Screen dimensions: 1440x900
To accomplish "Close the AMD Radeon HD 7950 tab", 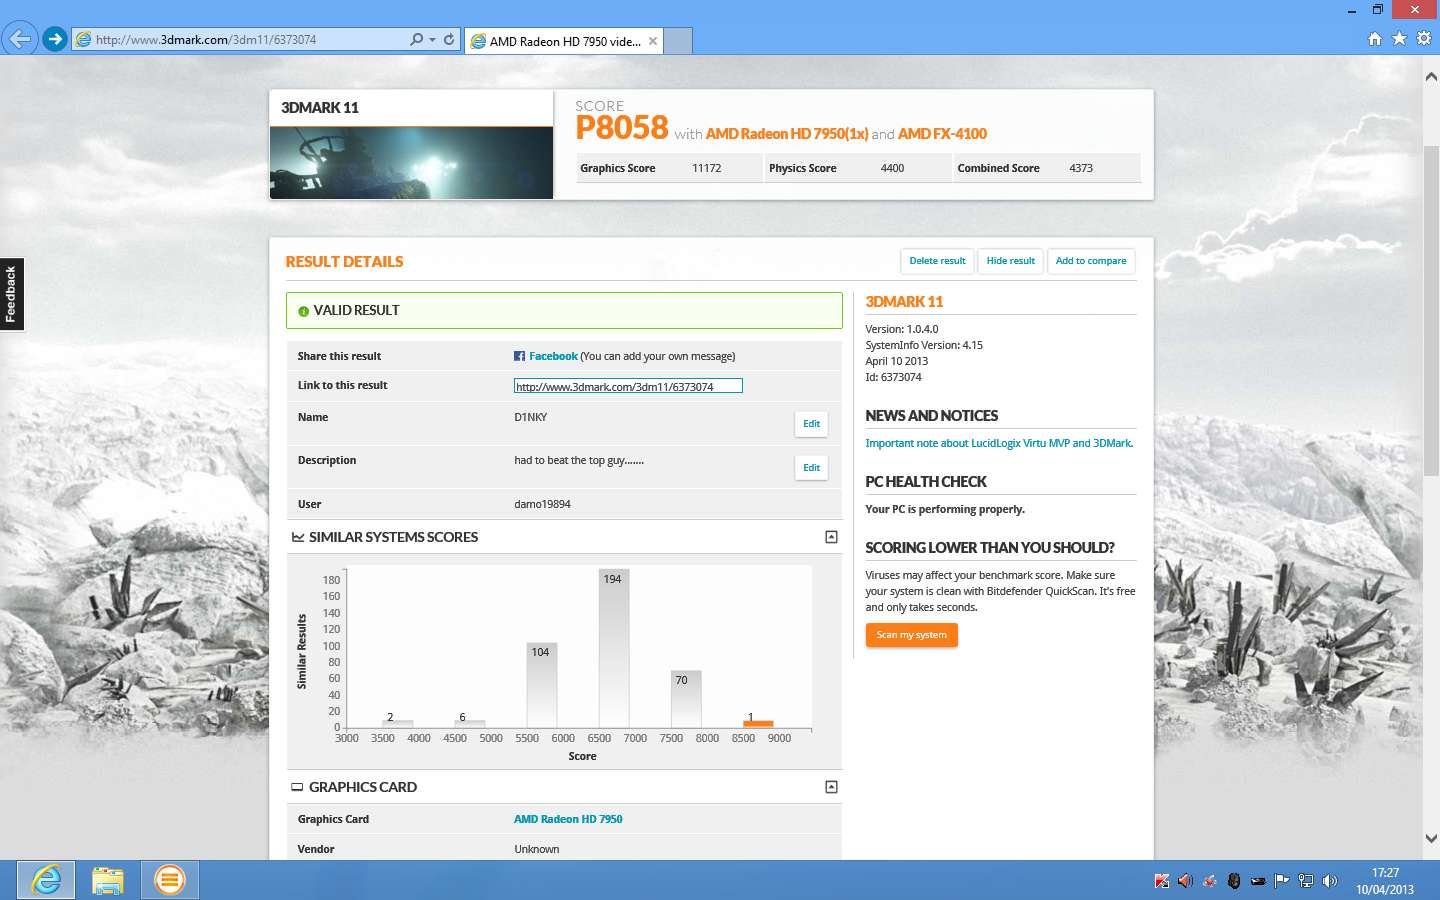I will 653,41.
